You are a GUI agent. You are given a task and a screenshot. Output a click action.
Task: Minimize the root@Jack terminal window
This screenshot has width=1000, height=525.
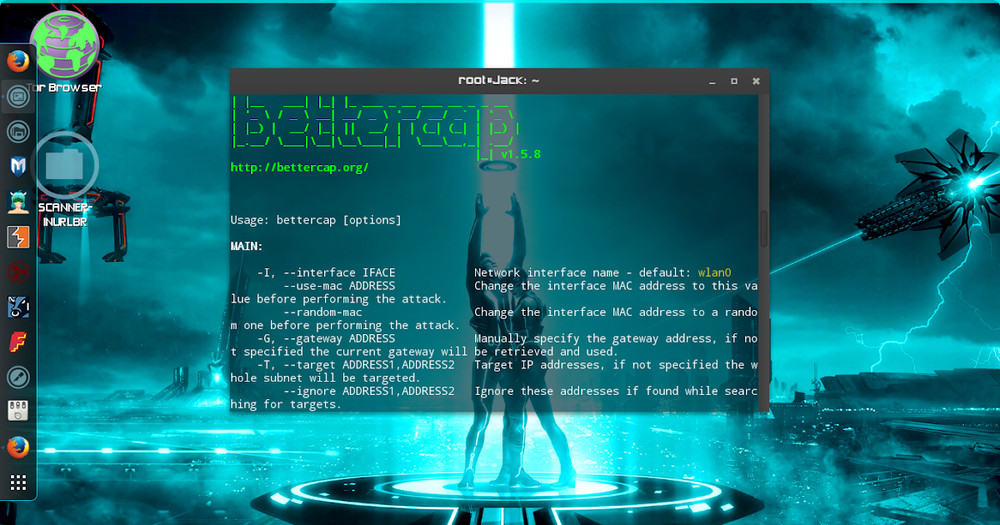[x=712, y=81]
